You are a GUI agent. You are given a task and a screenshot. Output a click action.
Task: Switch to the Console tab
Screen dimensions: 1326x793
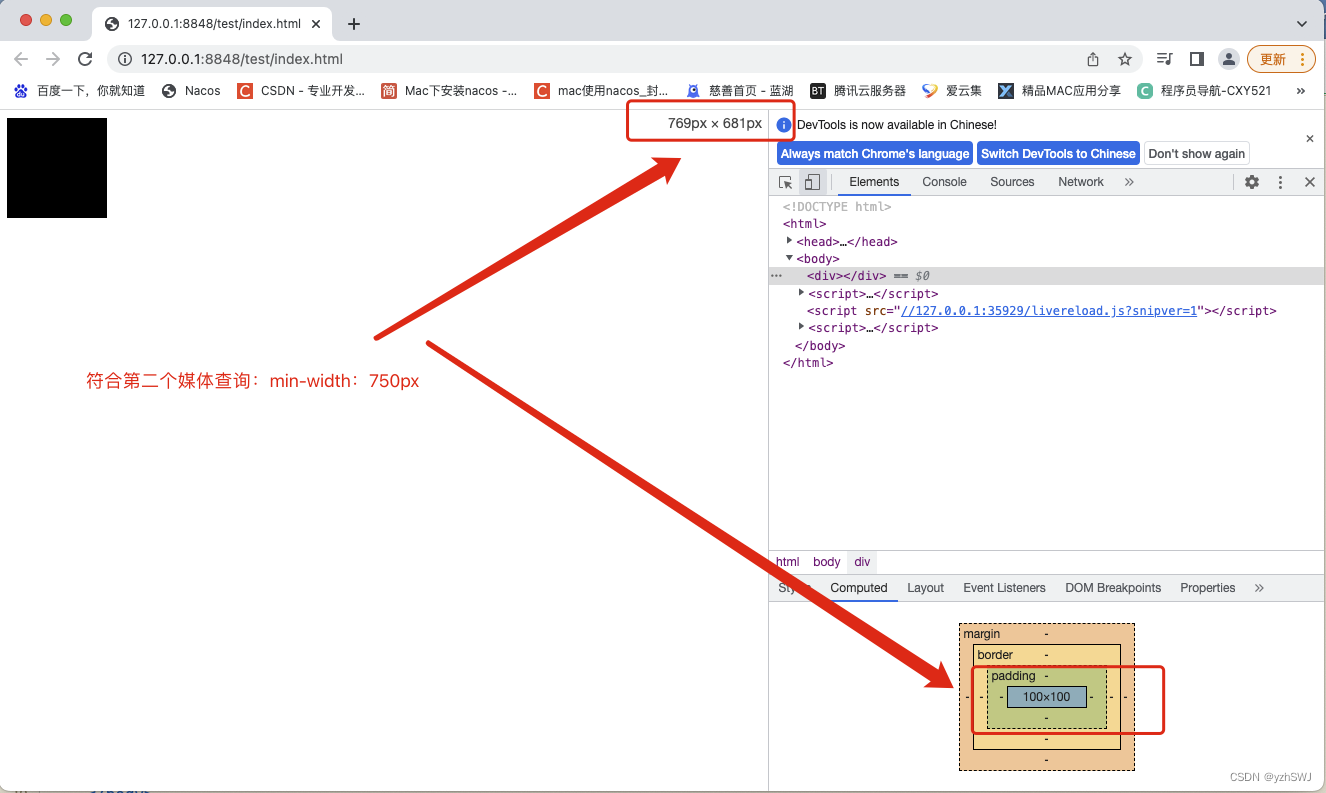[x=944, y=182]
